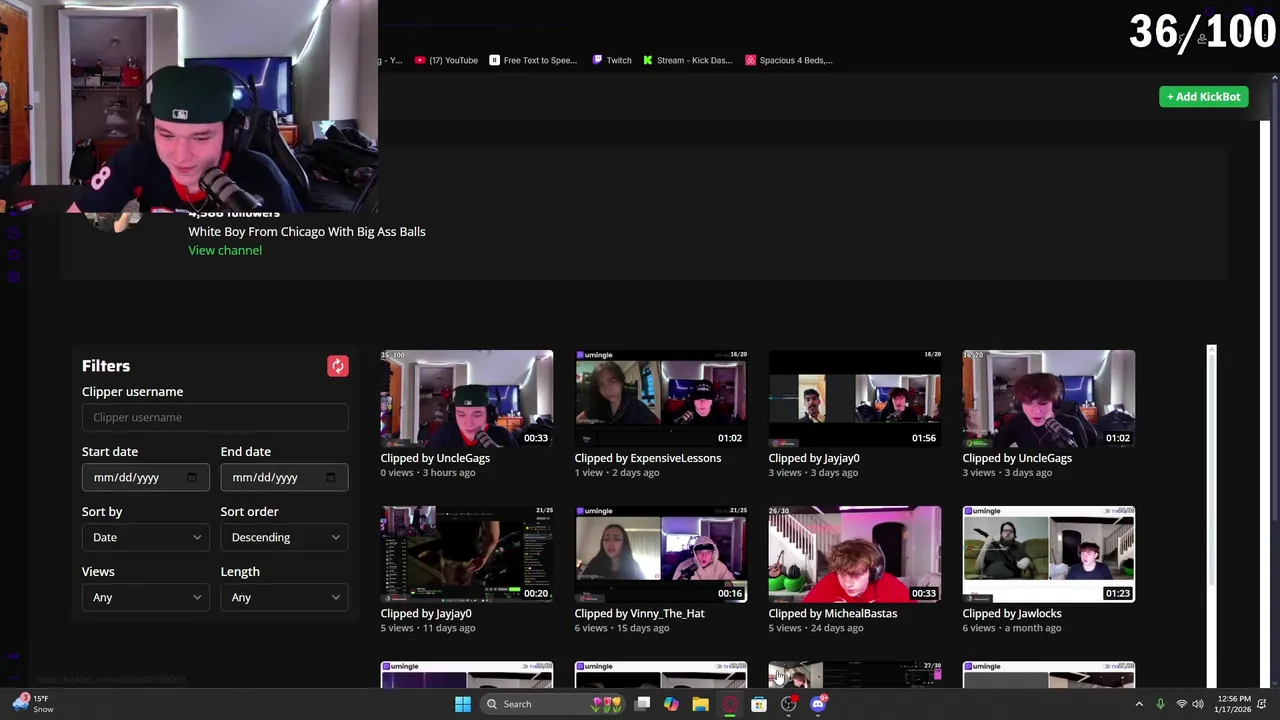Screen dimensions: 1280x720
Task: Open the weather widget showing 15°F Snow
Action: pyautogui.click(x=32, y=704)
